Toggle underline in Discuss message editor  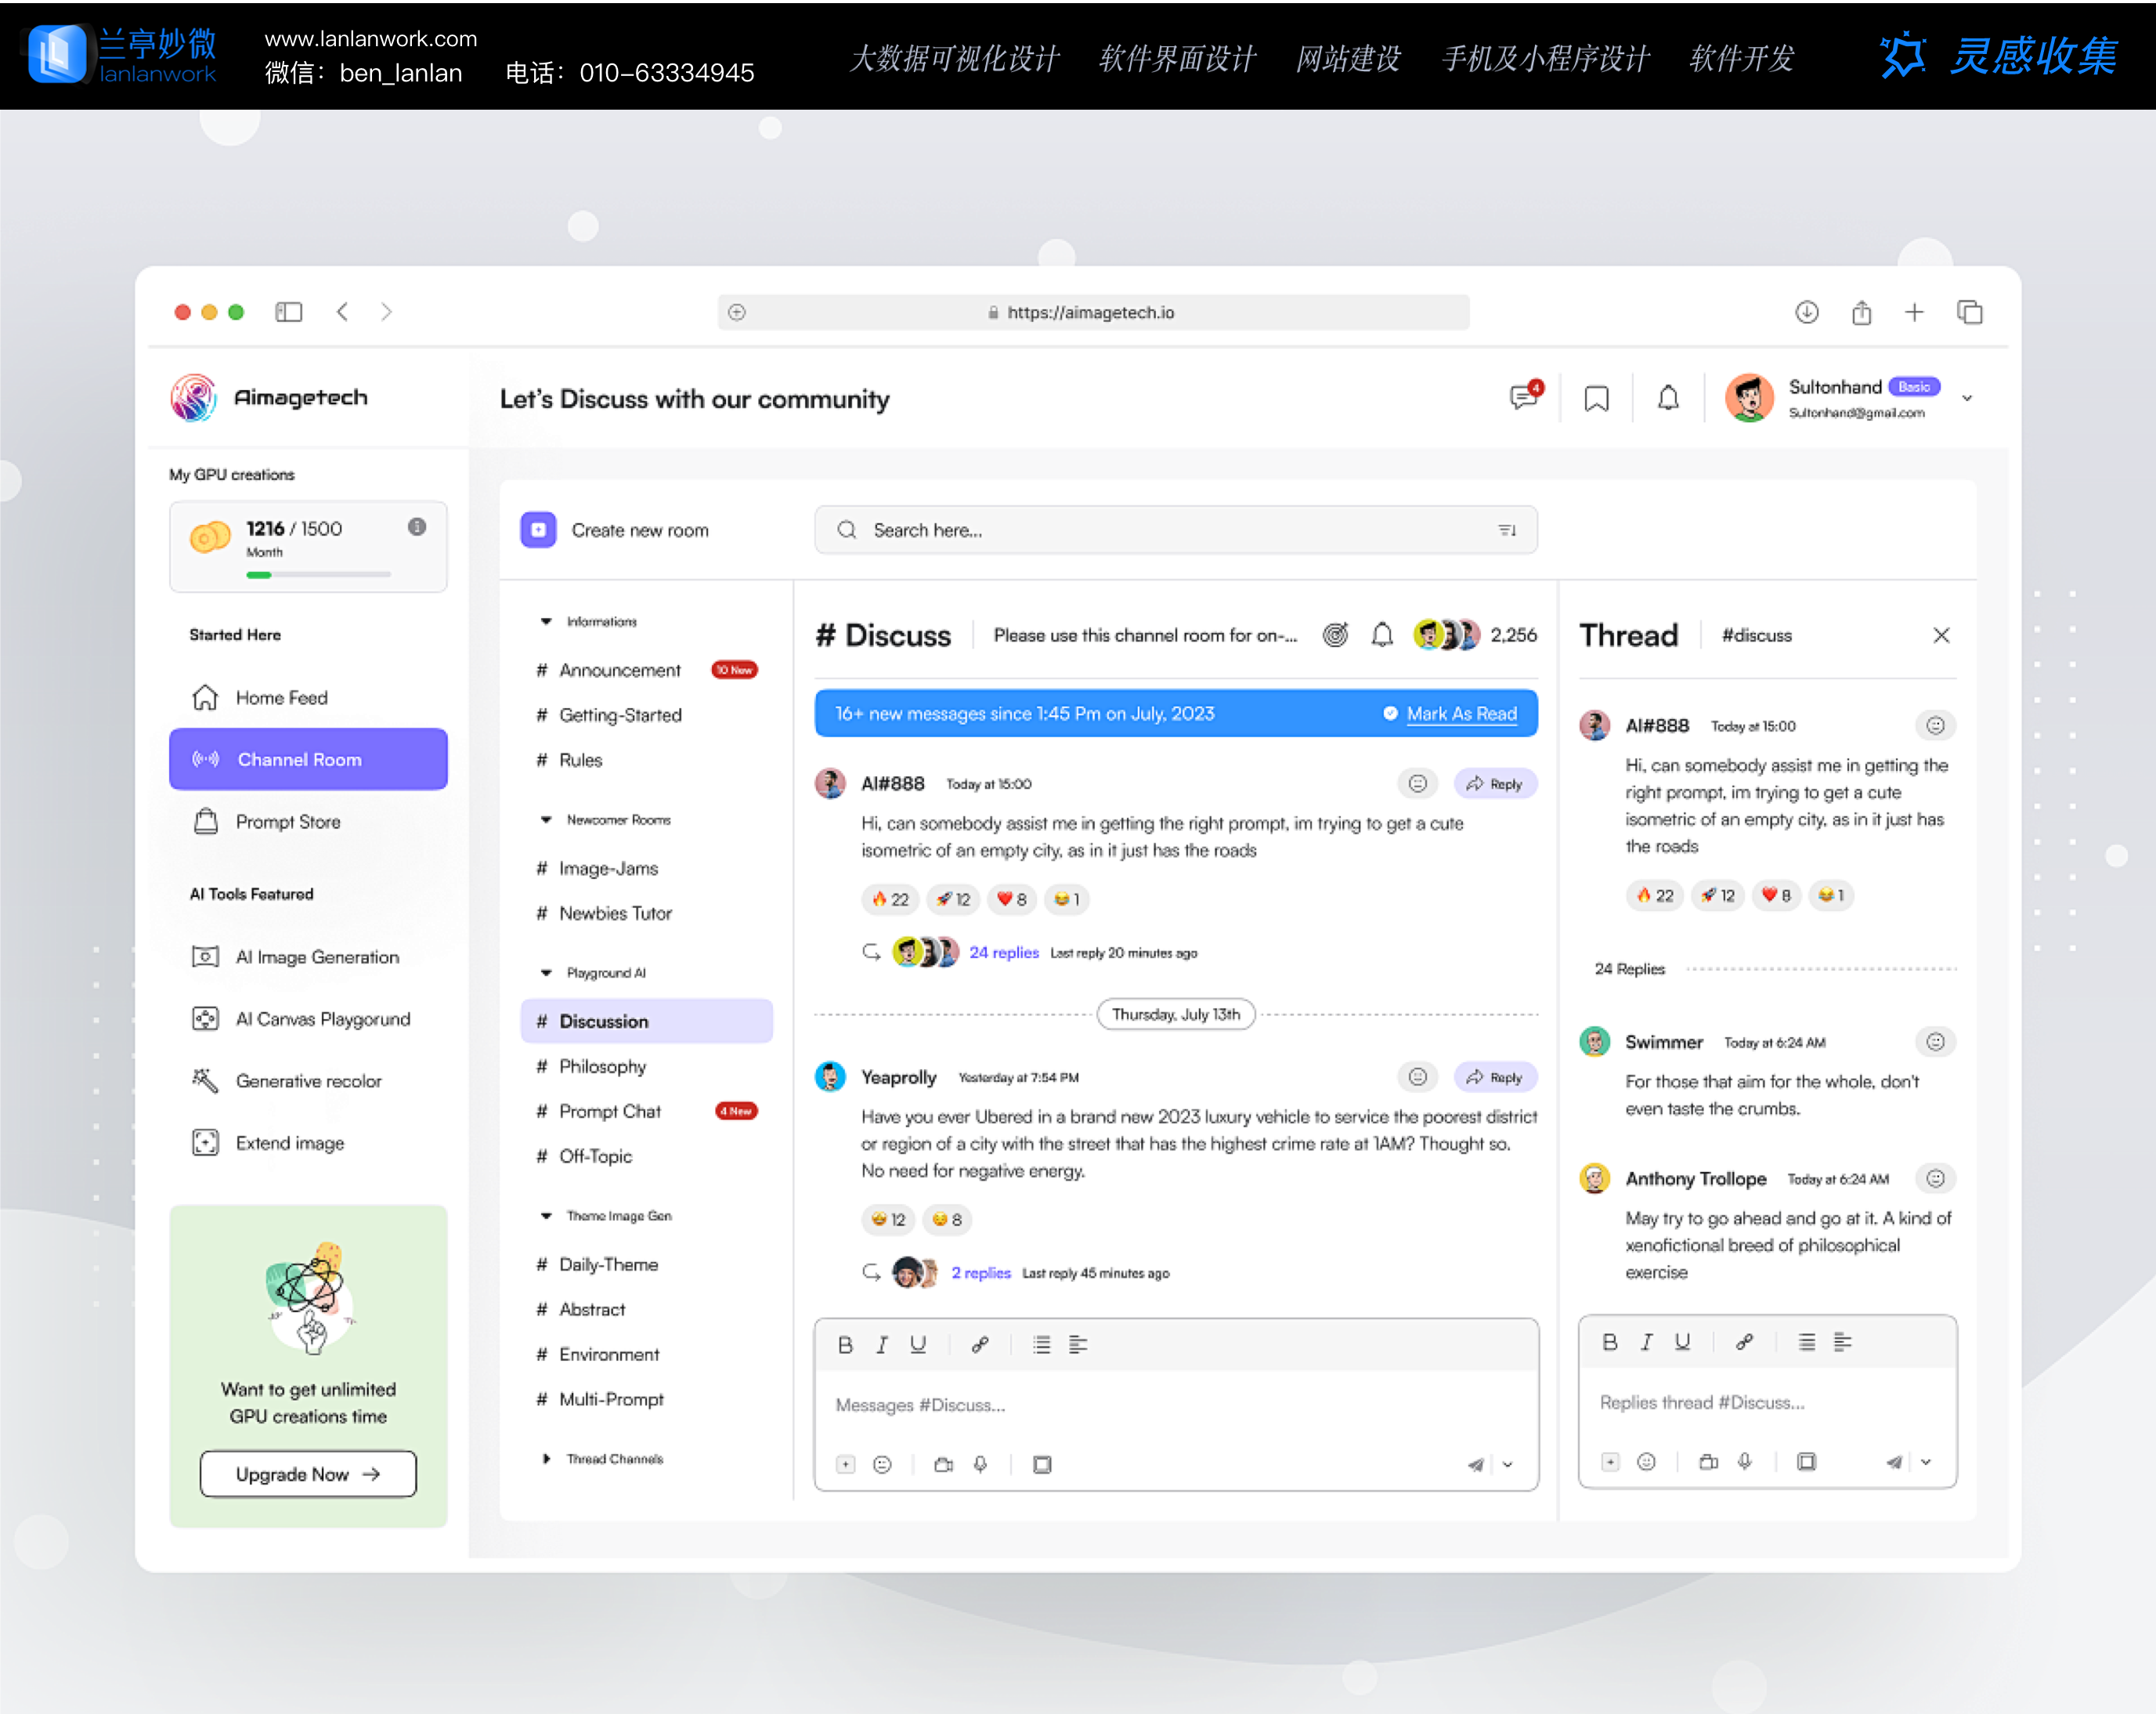pos(917,1345)
